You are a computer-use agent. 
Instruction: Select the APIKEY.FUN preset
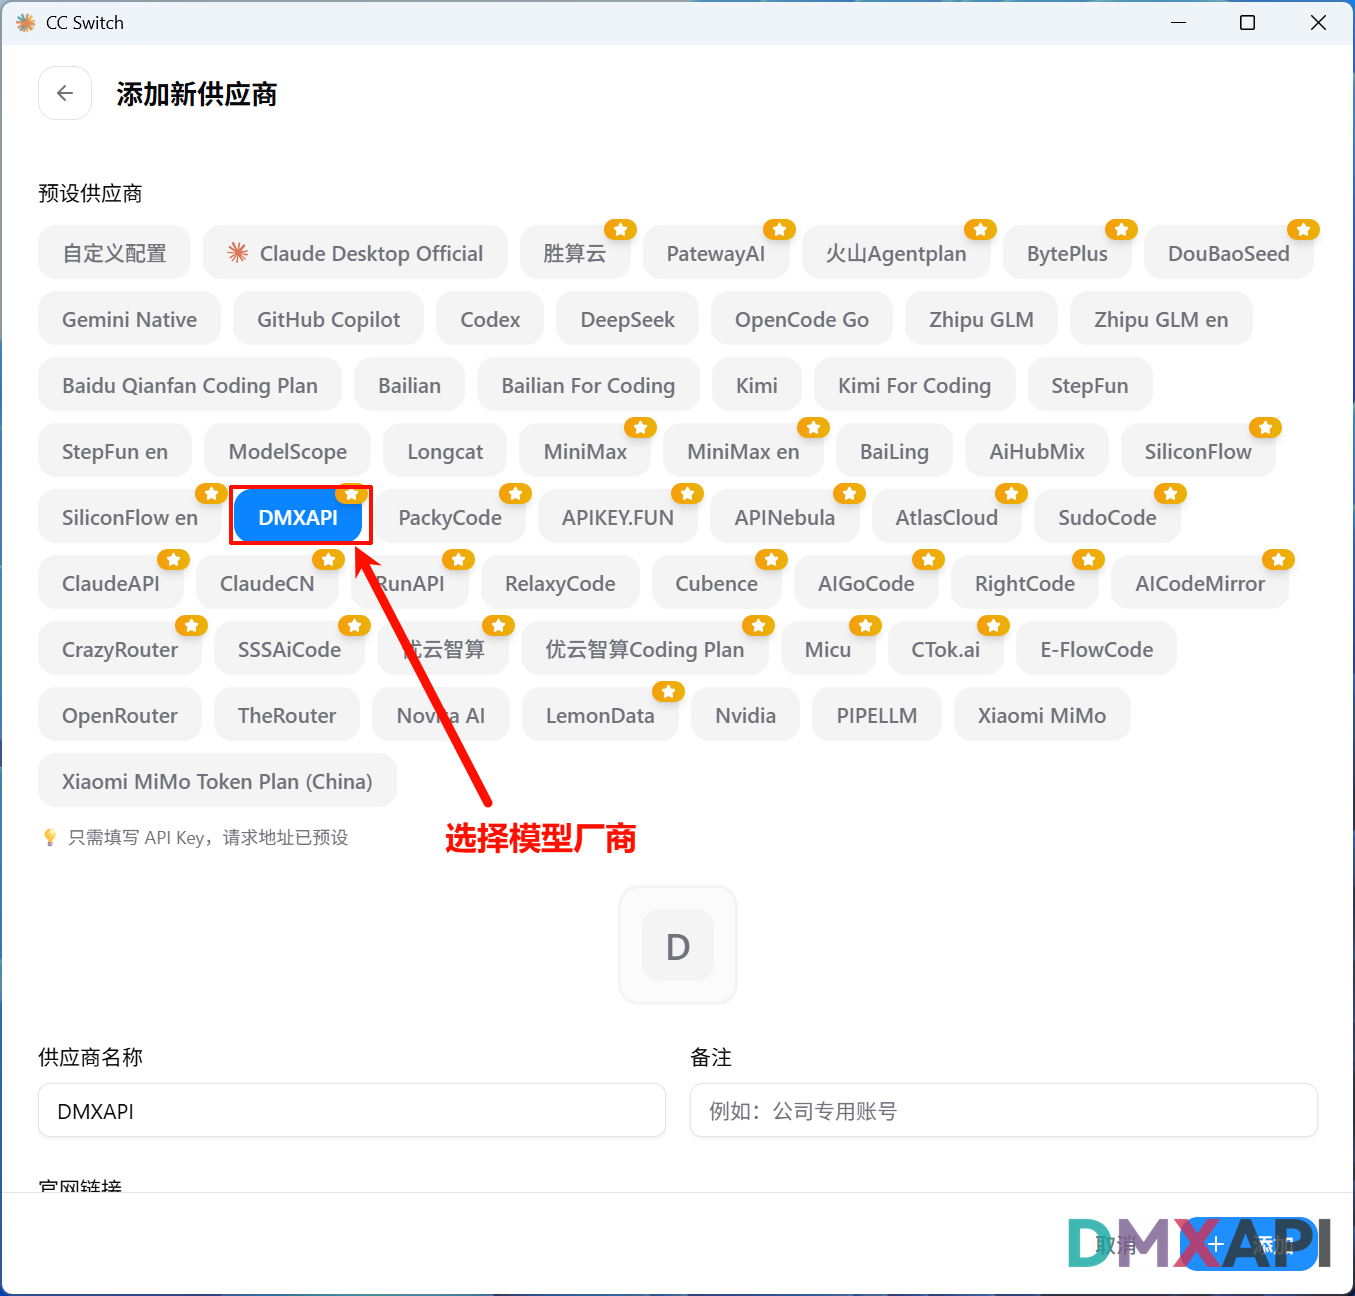click(618, 517)
